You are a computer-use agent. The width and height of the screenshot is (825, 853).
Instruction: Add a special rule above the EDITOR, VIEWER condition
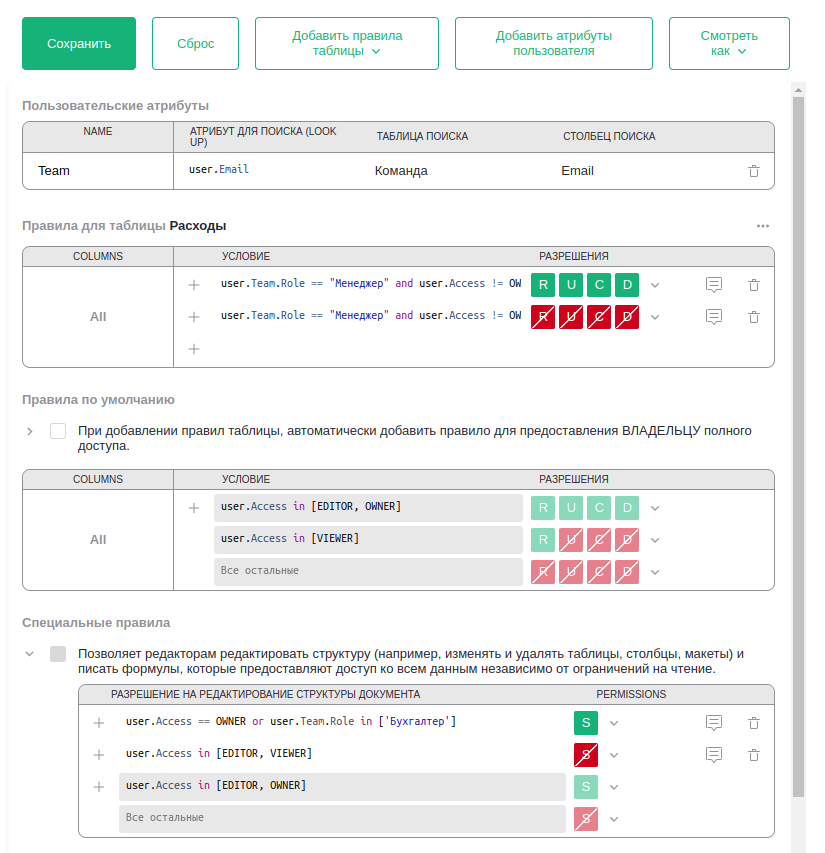[98, 755]
